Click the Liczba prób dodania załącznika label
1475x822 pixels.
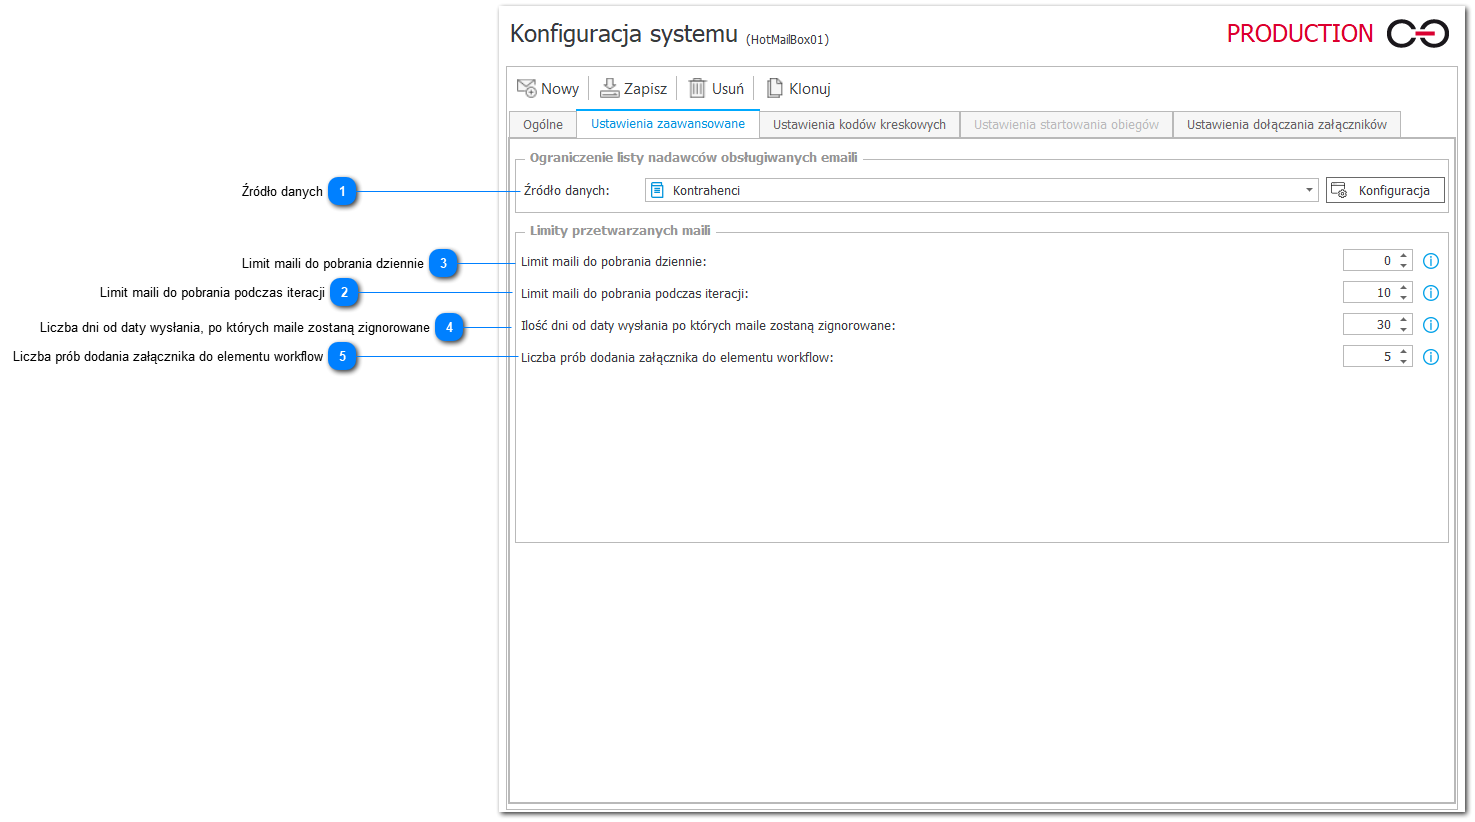tap(677, 358)
